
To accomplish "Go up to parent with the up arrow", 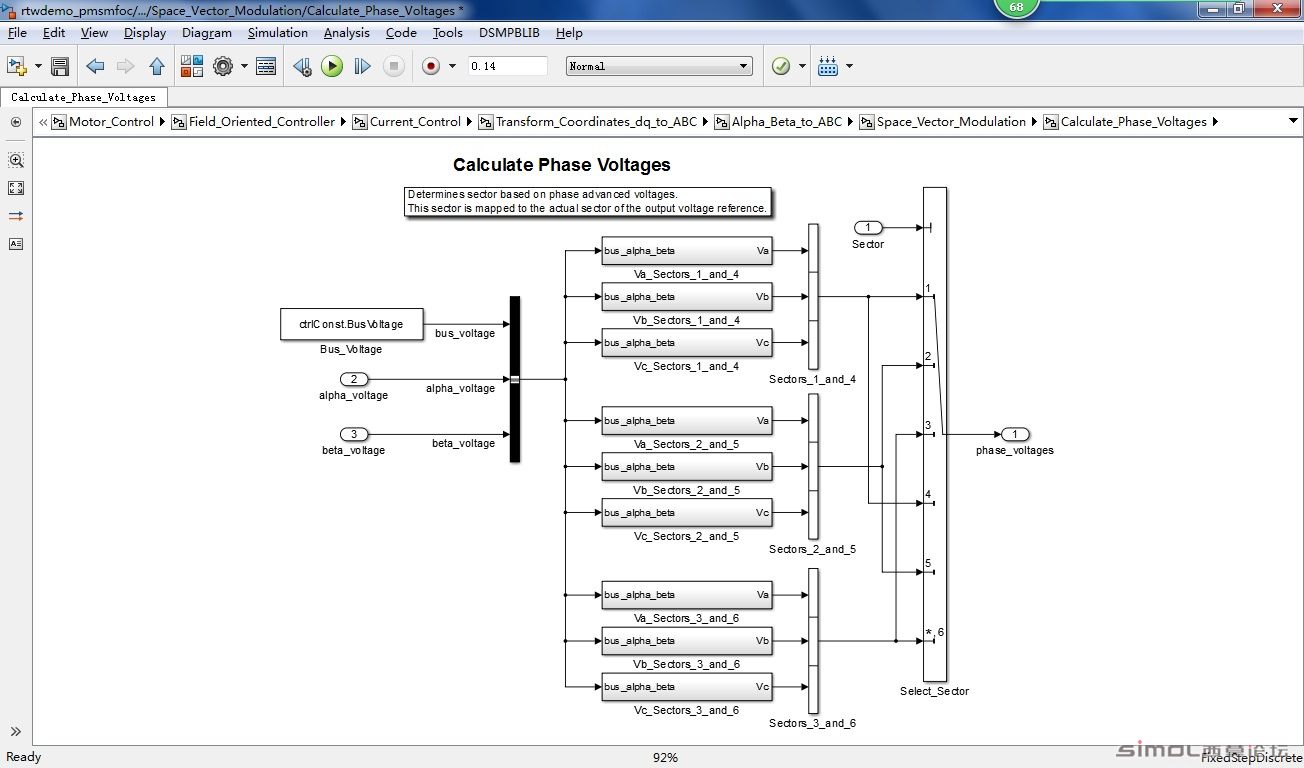I will [157, 66].
